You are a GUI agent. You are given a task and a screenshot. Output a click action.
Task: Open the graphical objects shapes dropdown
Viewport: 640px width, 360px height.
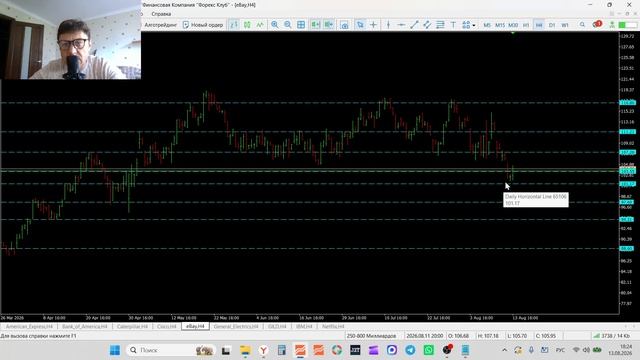[469, 25]
